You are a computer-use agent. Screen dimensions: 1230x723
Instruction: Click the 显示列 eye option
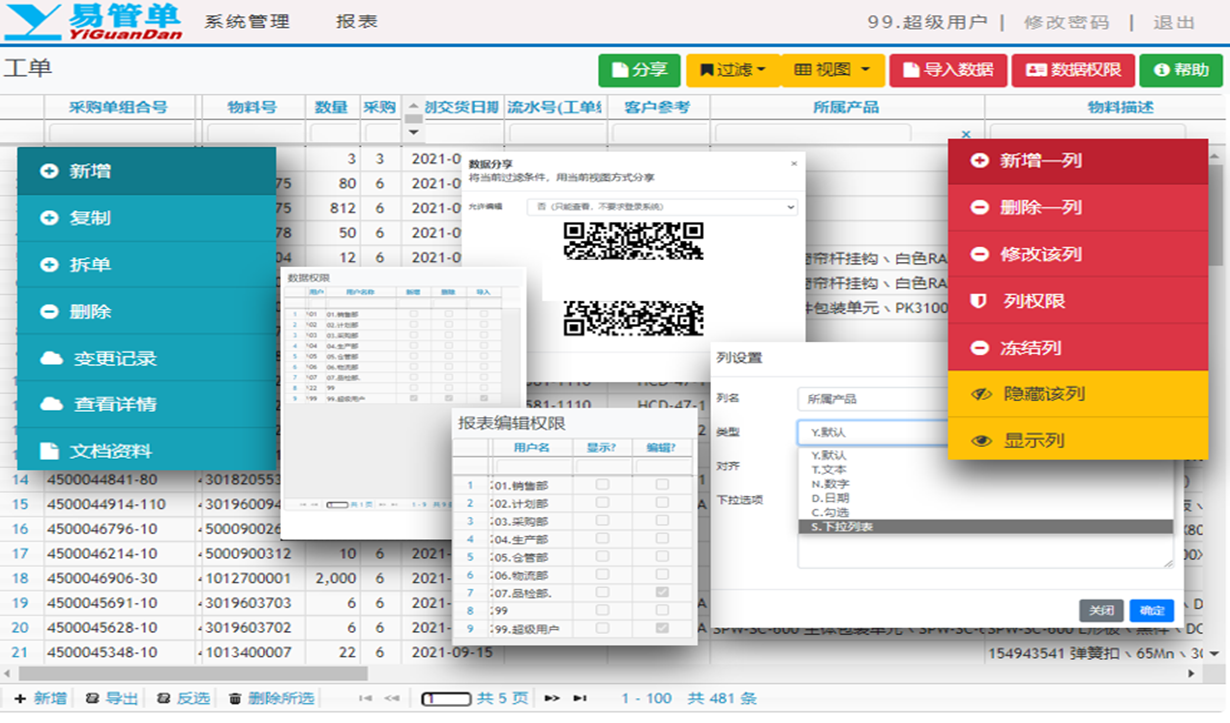(981, 440)
